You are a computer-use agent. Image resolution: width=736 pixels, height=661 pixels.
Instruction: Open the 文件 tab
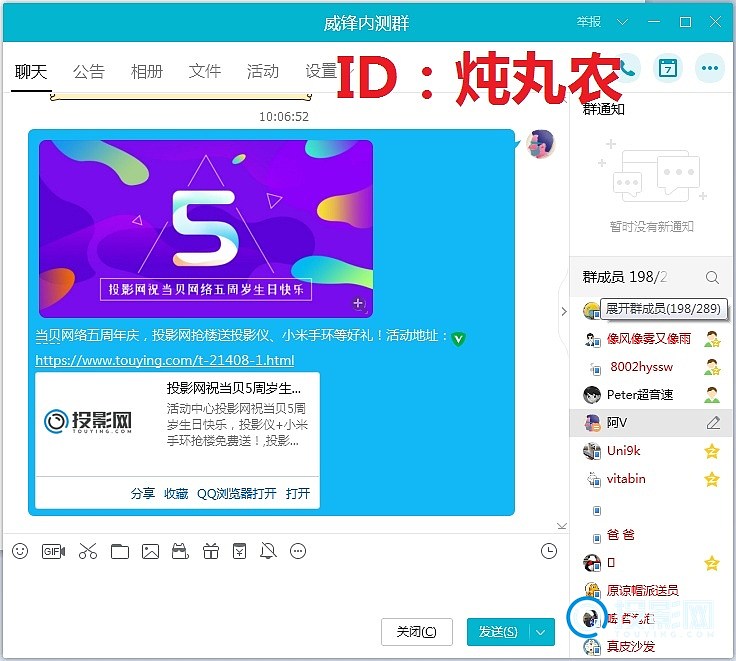(205, 72)
